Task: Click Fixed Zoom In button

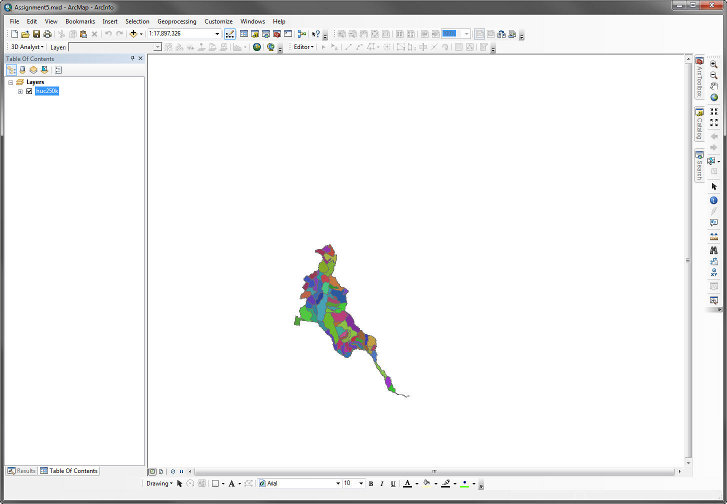Action: click(x=714, y=112)
